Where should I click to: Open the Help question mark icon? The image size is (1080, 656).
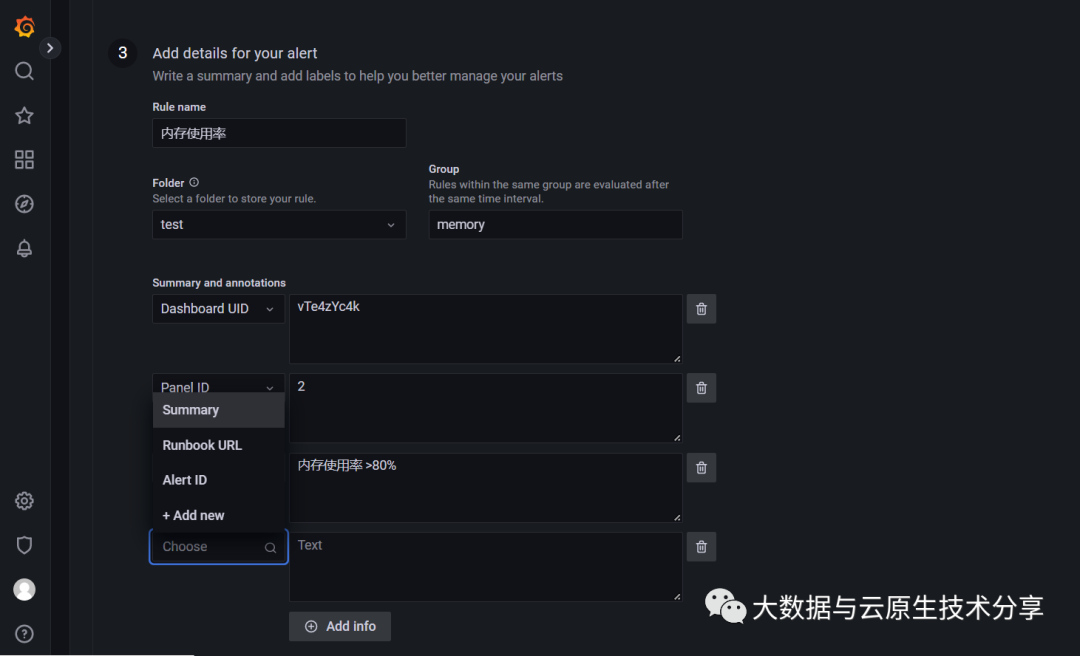[25, 633]
